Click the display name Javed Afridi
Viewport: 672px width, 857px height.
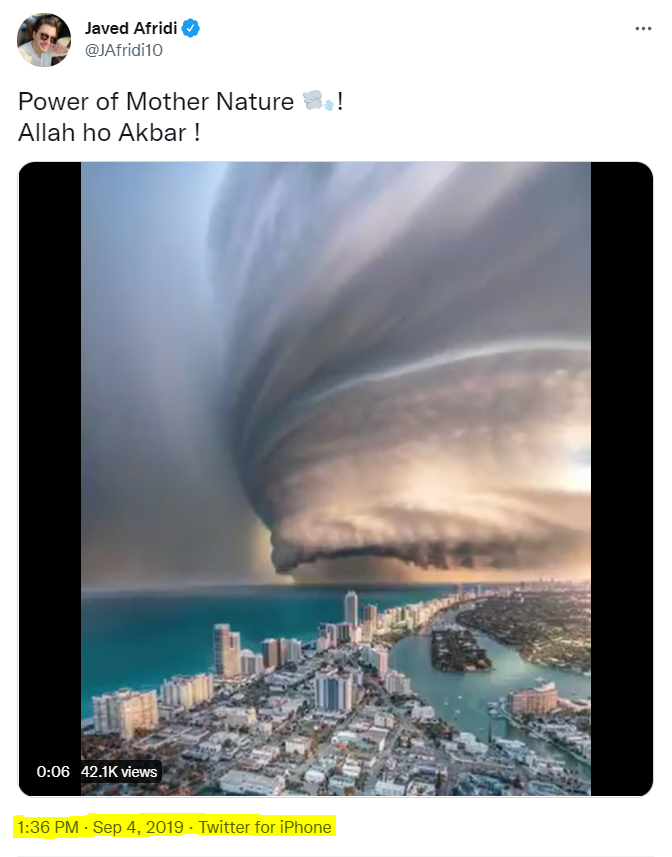(x=131, y=28)
